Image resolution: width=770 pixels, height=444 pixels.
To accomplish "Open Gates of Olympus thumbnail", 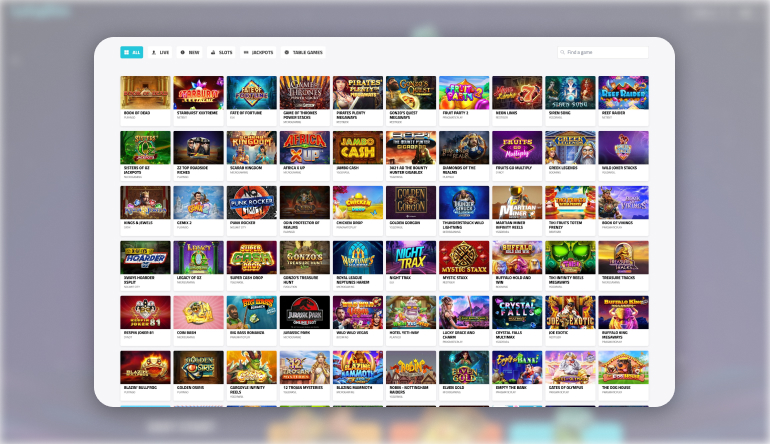I will click(x=570, y=367).
